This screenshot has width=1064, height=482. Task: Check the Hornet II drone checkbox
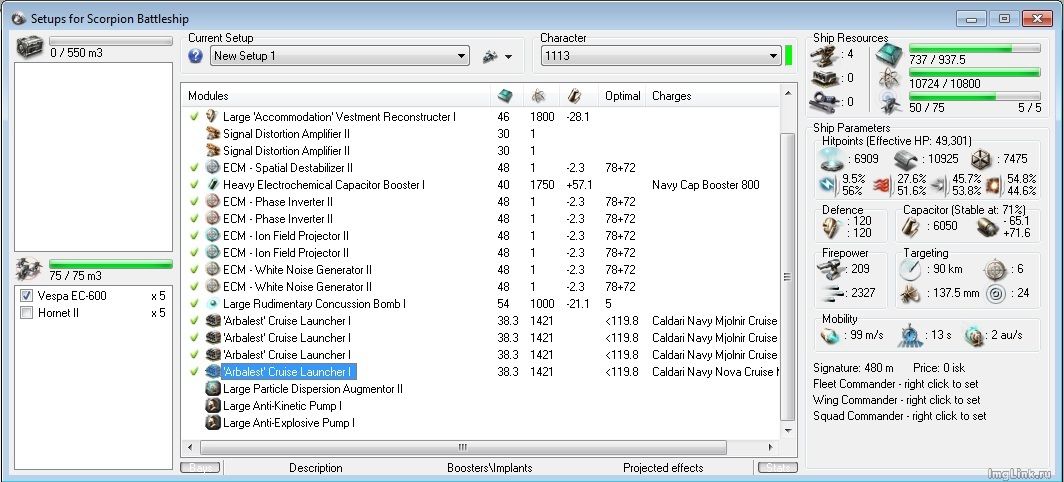[26, 313]
